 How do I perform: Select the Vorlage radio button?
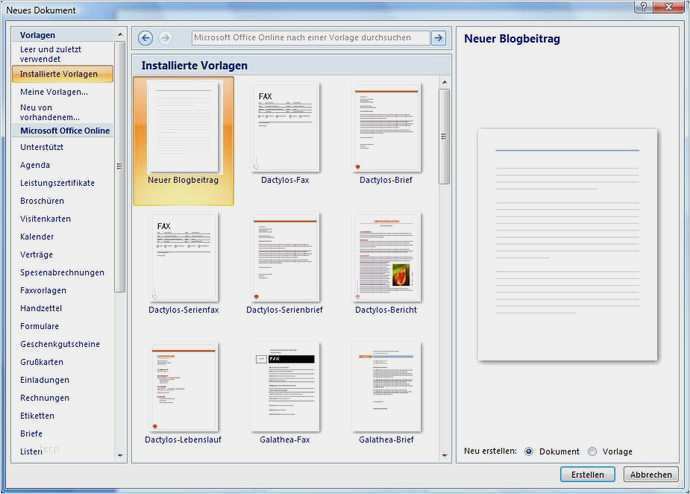[592, 451]
